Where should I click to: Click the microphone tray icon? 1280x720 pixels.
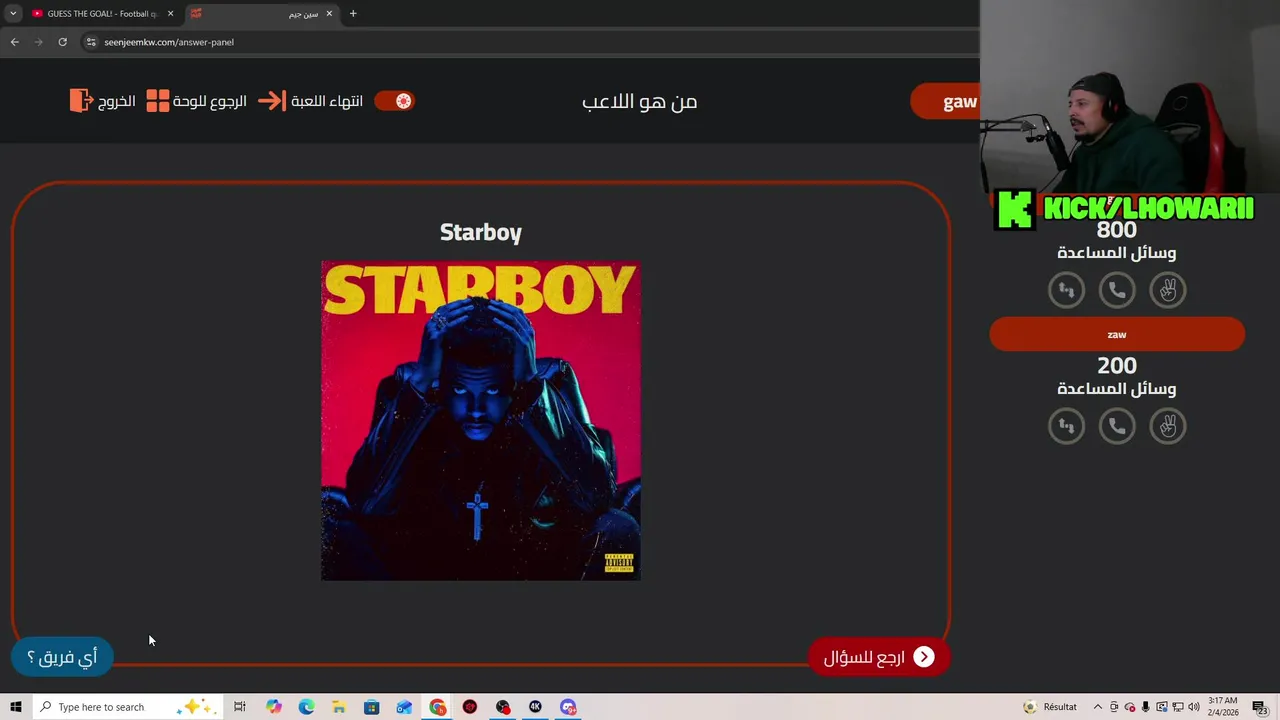tap(1146, 707)
